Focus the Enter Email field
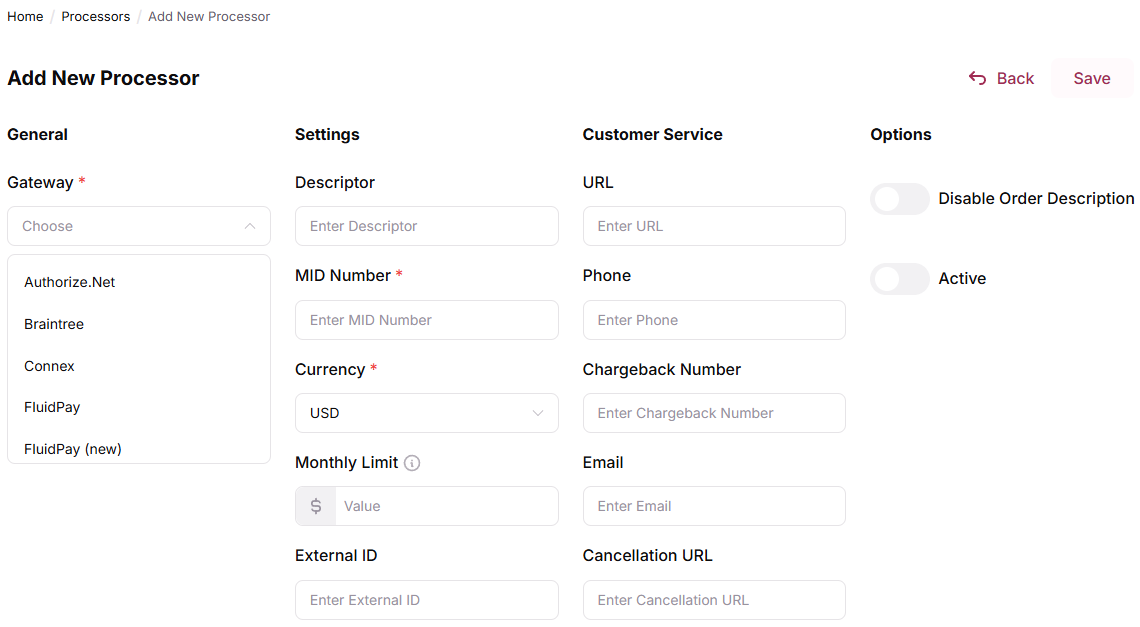This screenshot has height=627, width=1140. click(x=714, y=506)
